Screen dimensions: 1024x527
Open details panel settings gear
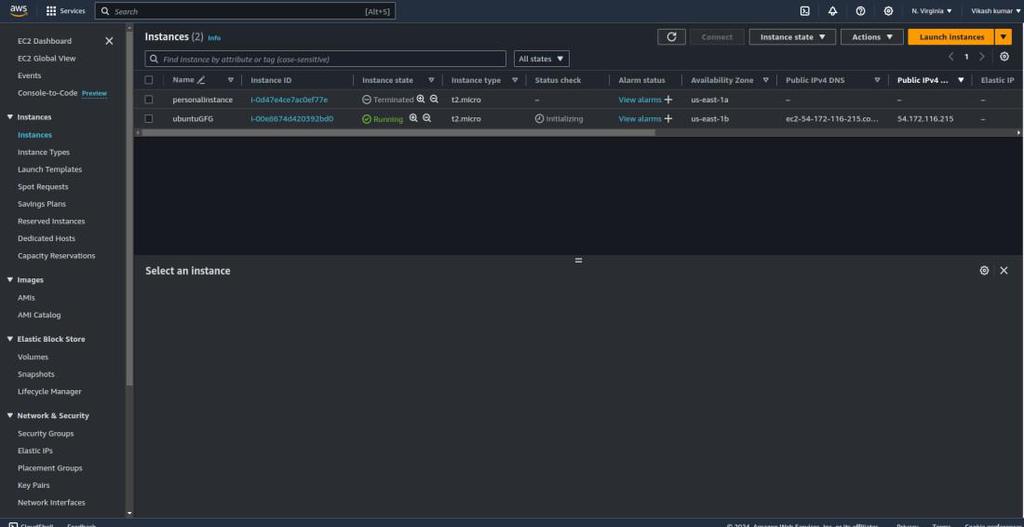[x=984, y=270]
